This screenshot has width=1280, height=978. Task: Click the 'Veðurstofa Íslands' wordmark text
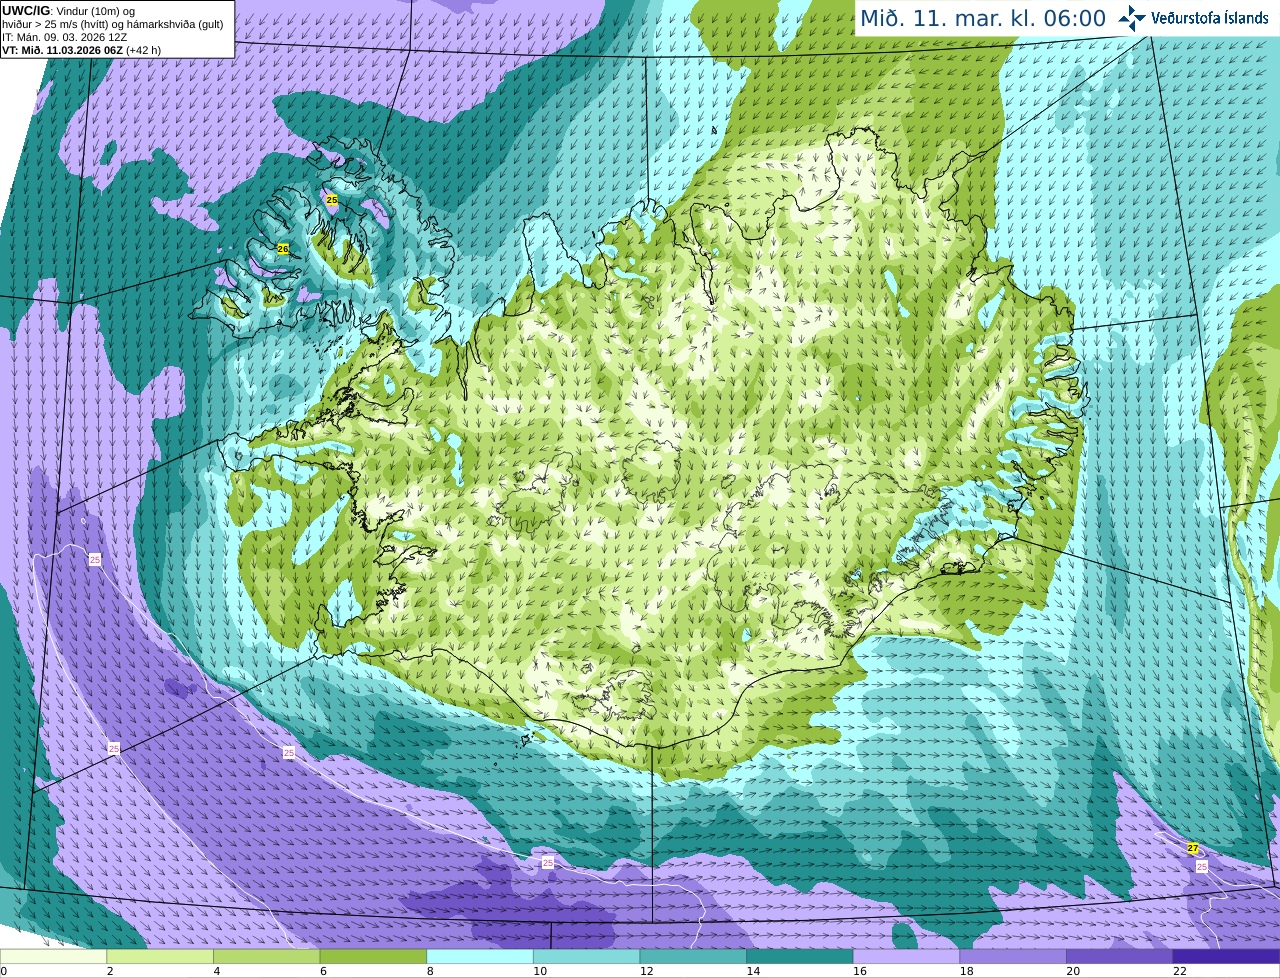tap(1209, 18)
